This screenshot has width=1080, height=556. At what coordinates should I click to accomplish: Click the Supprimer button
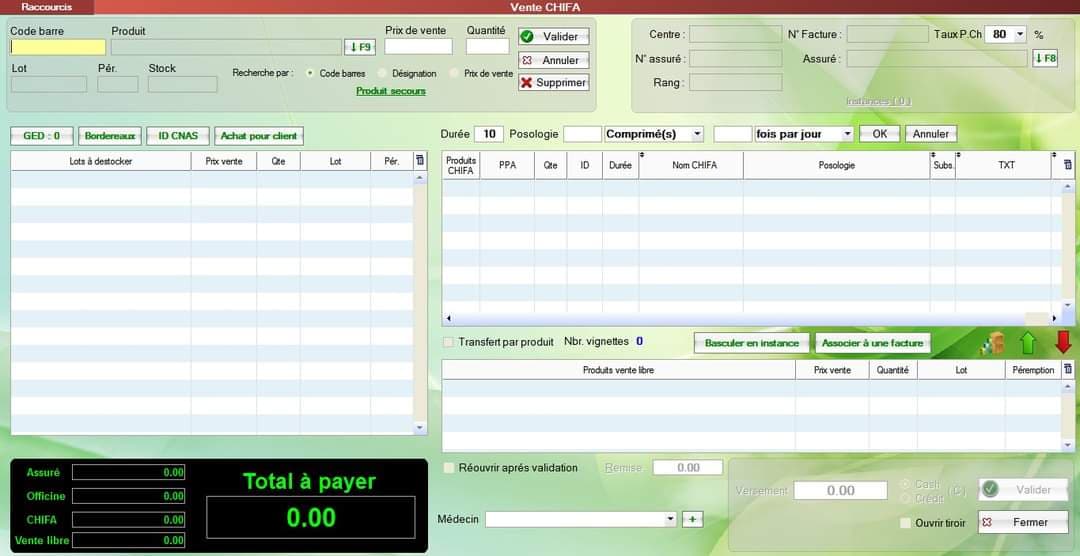pos(554,83)
